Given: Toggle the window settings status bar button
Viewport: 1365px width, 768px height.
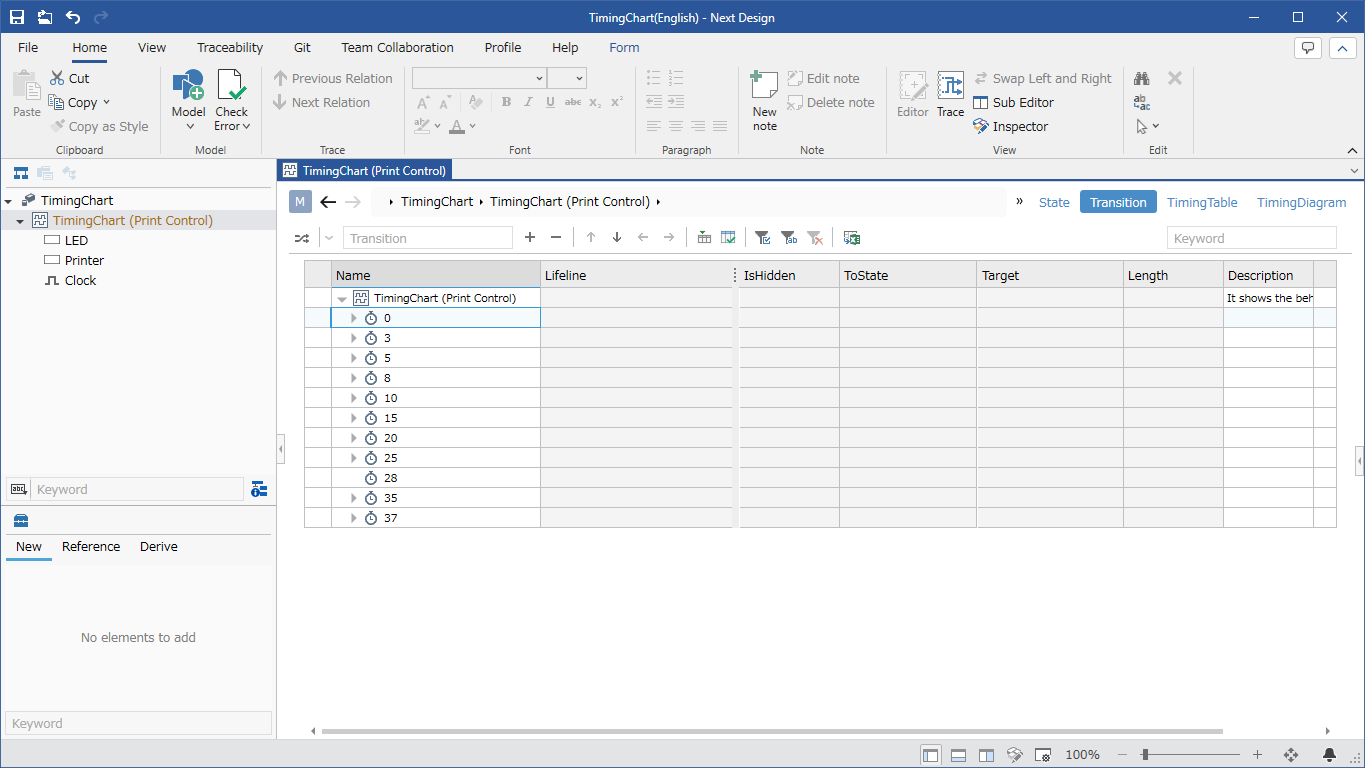Looking at the screenshot, I should tap(1042, 755).
